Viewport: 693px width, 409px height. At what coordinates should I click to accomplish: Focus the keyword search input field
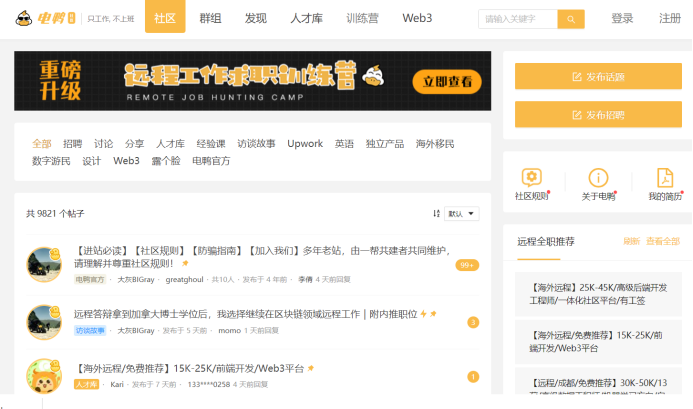pyautogui.click(x=518, y=19)
